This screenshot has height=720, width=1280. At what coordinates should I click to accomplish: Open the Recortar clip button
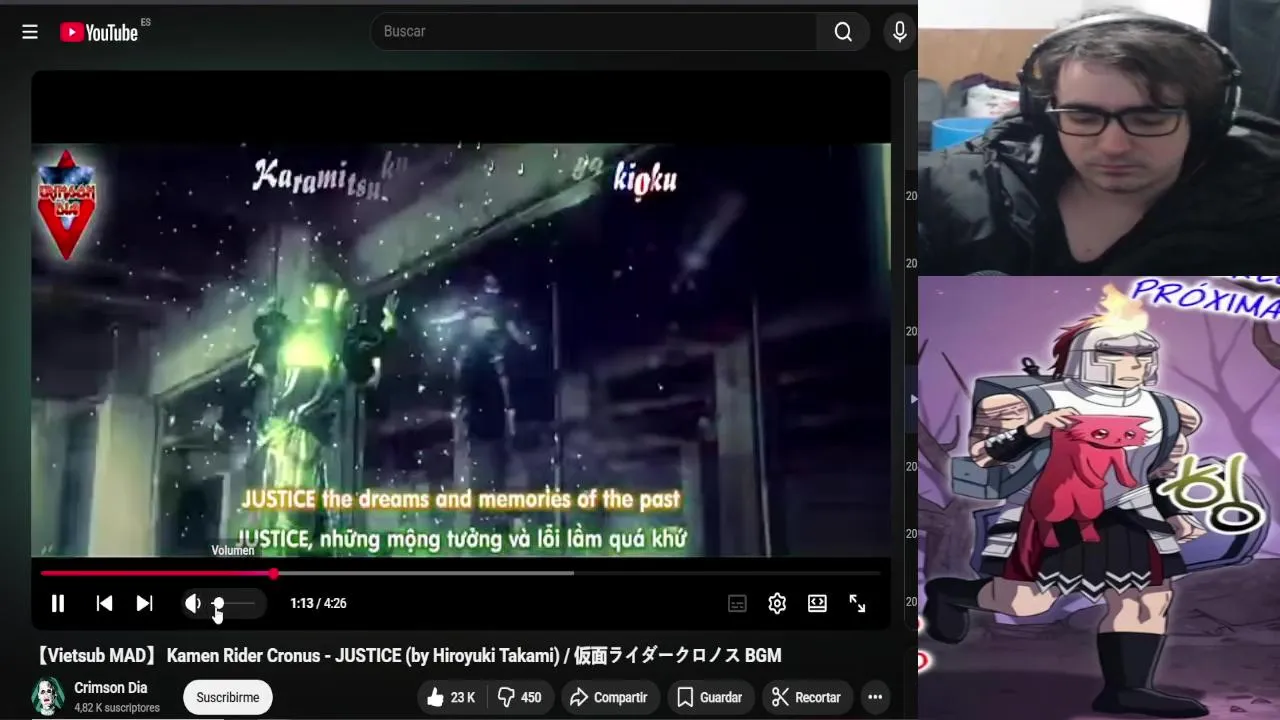point(806,697)
